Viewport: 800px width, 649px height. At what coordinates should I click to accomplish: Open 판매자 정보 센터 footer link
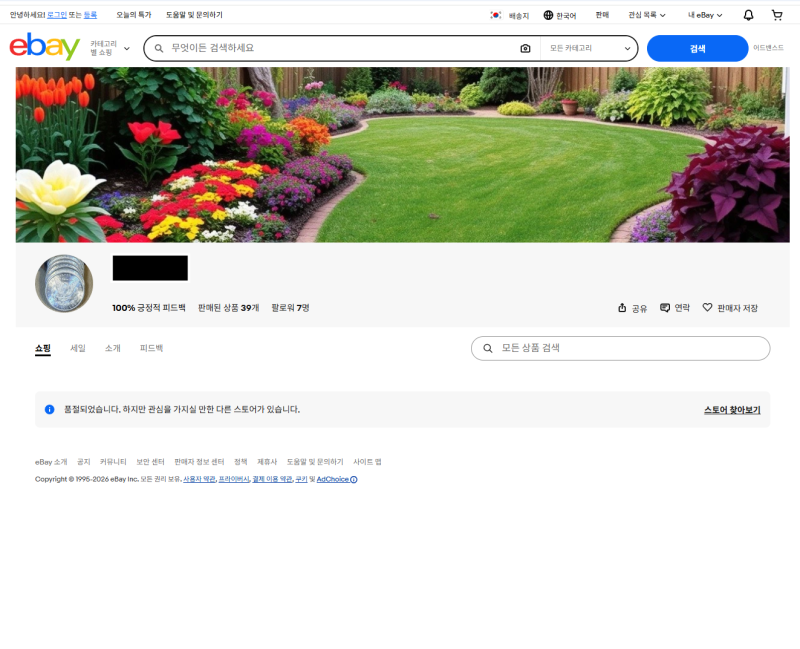pyautogui.click(x=199, y=462)
